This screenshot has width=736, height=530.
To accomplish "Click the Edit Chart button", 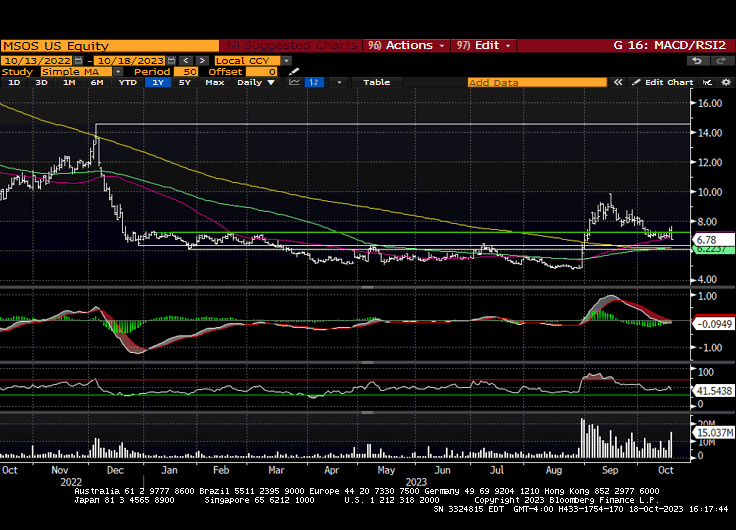I will pos(663,82).
